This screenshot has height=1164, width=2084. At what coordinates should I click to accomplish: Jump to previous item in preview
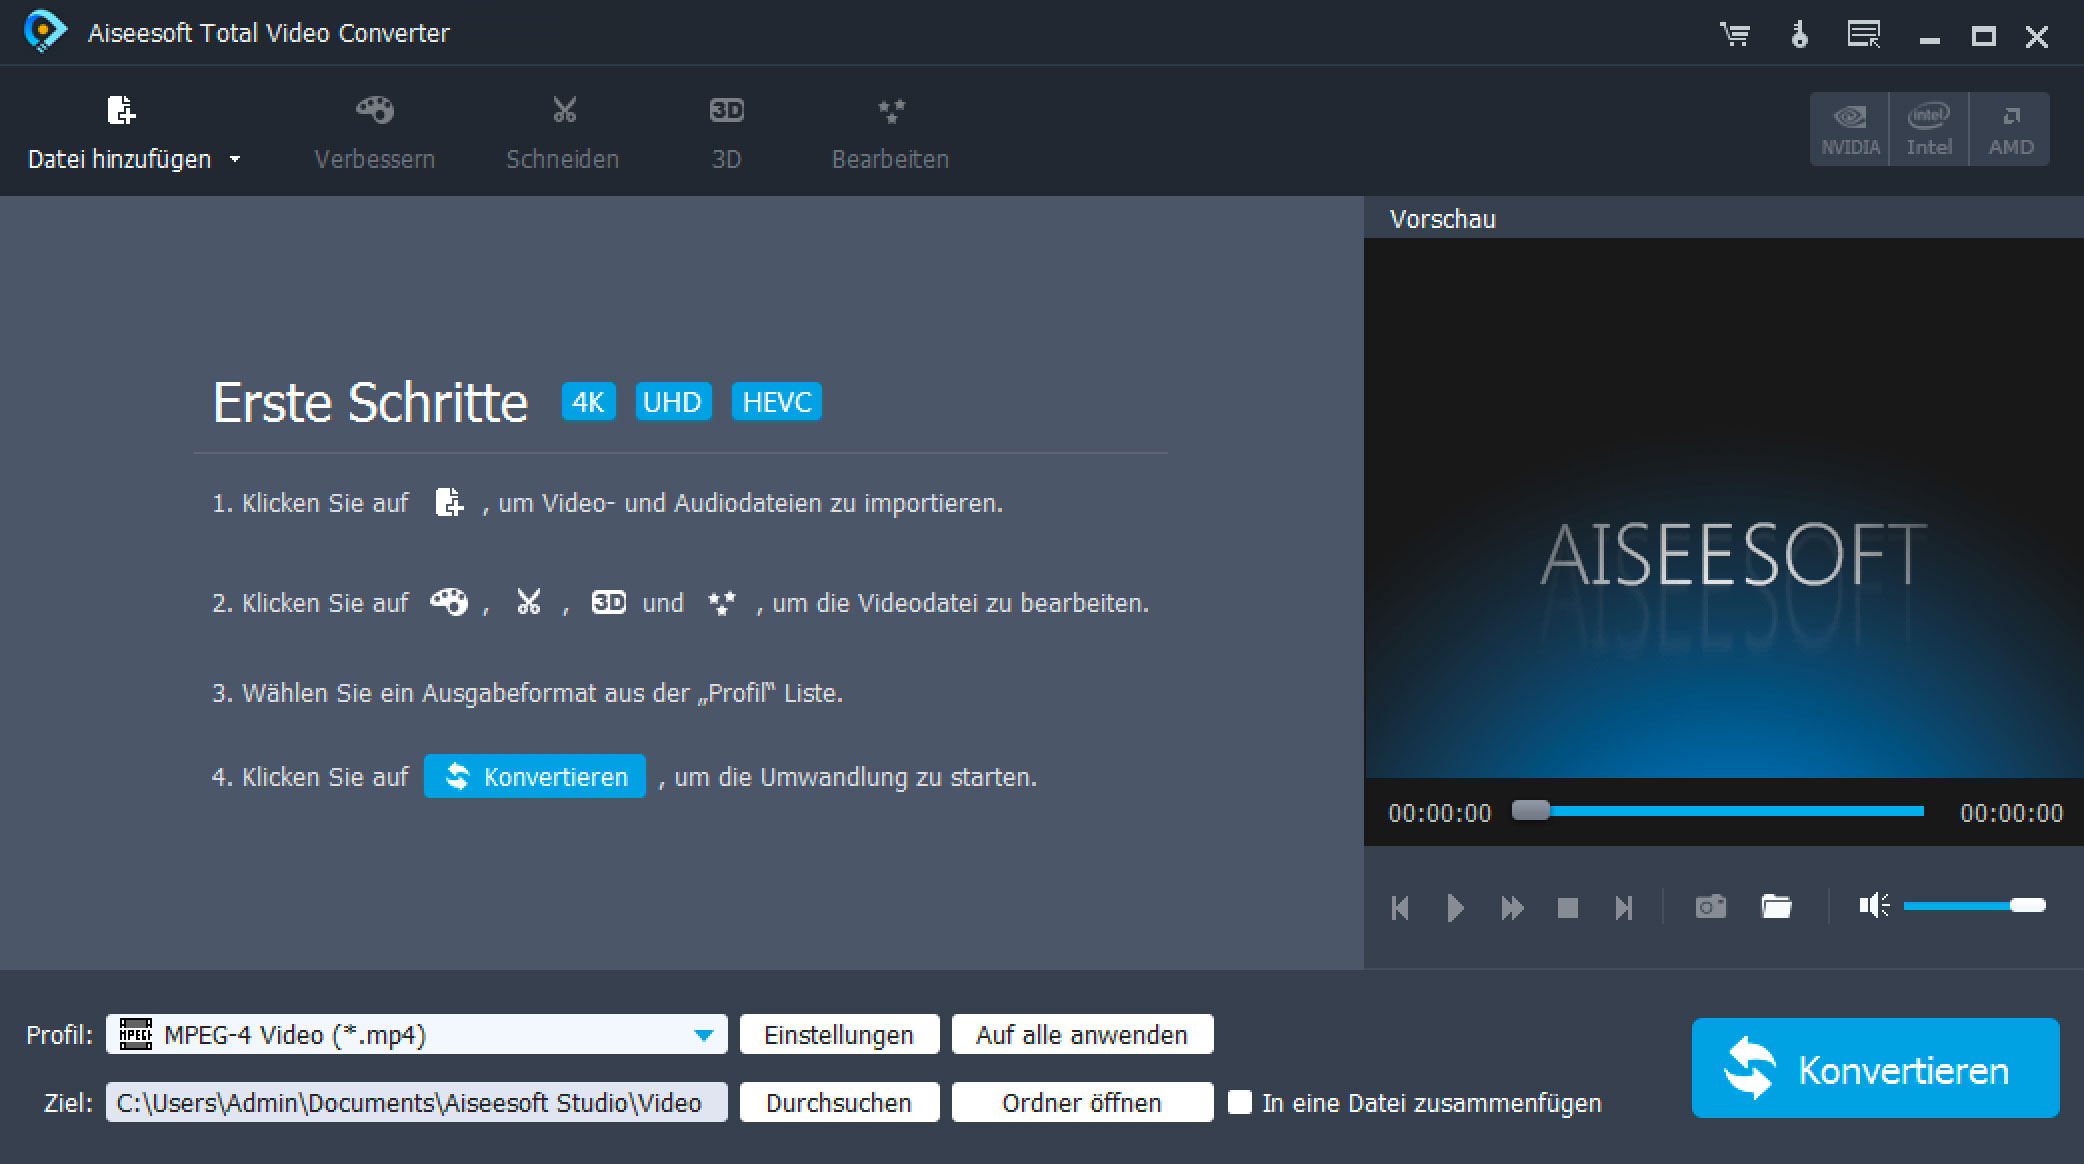(x=1400, y=908)
